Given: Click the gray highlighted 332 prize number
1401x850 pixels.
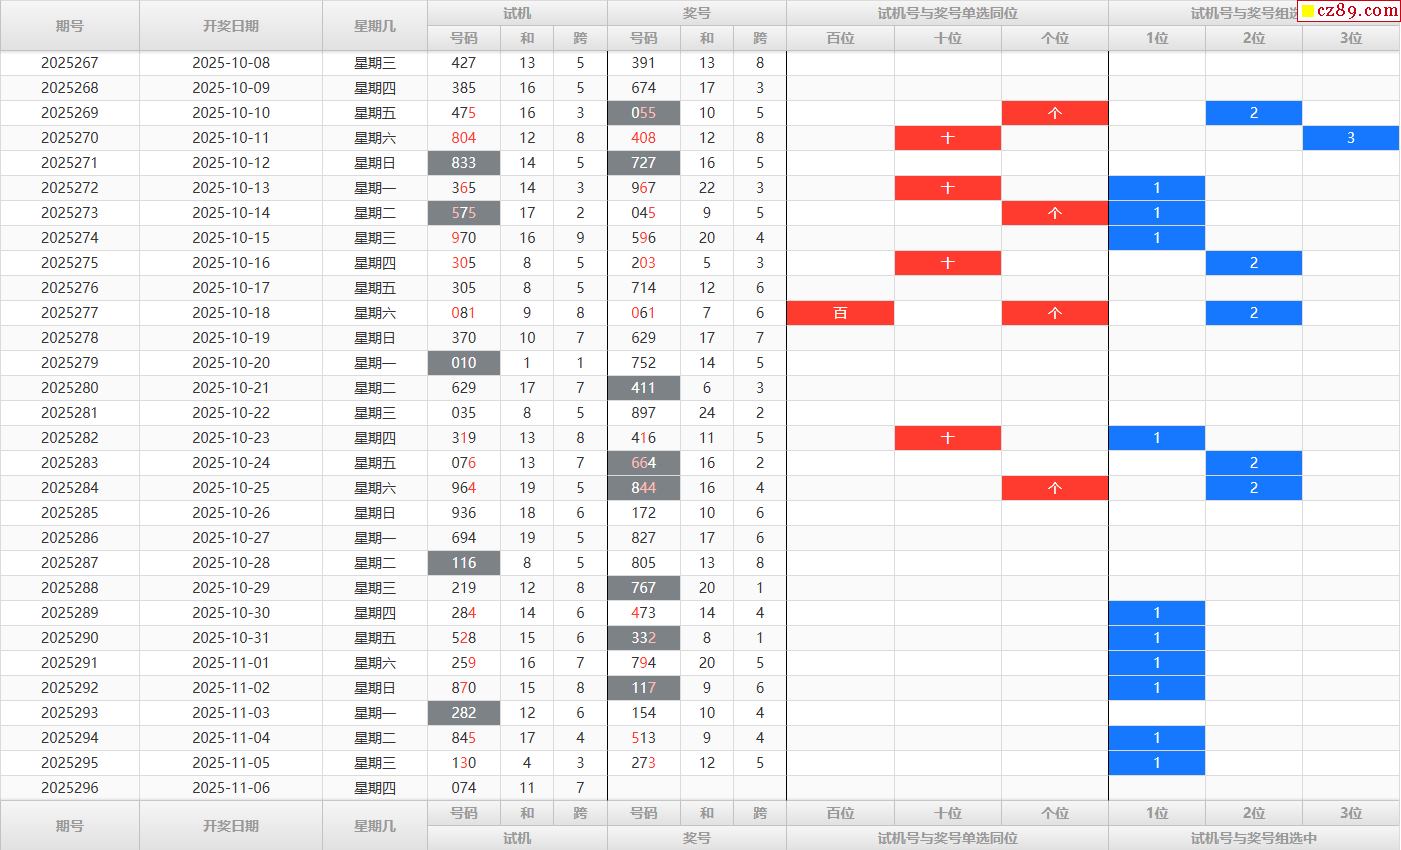Looking at the screenshot, I should 644,638.
